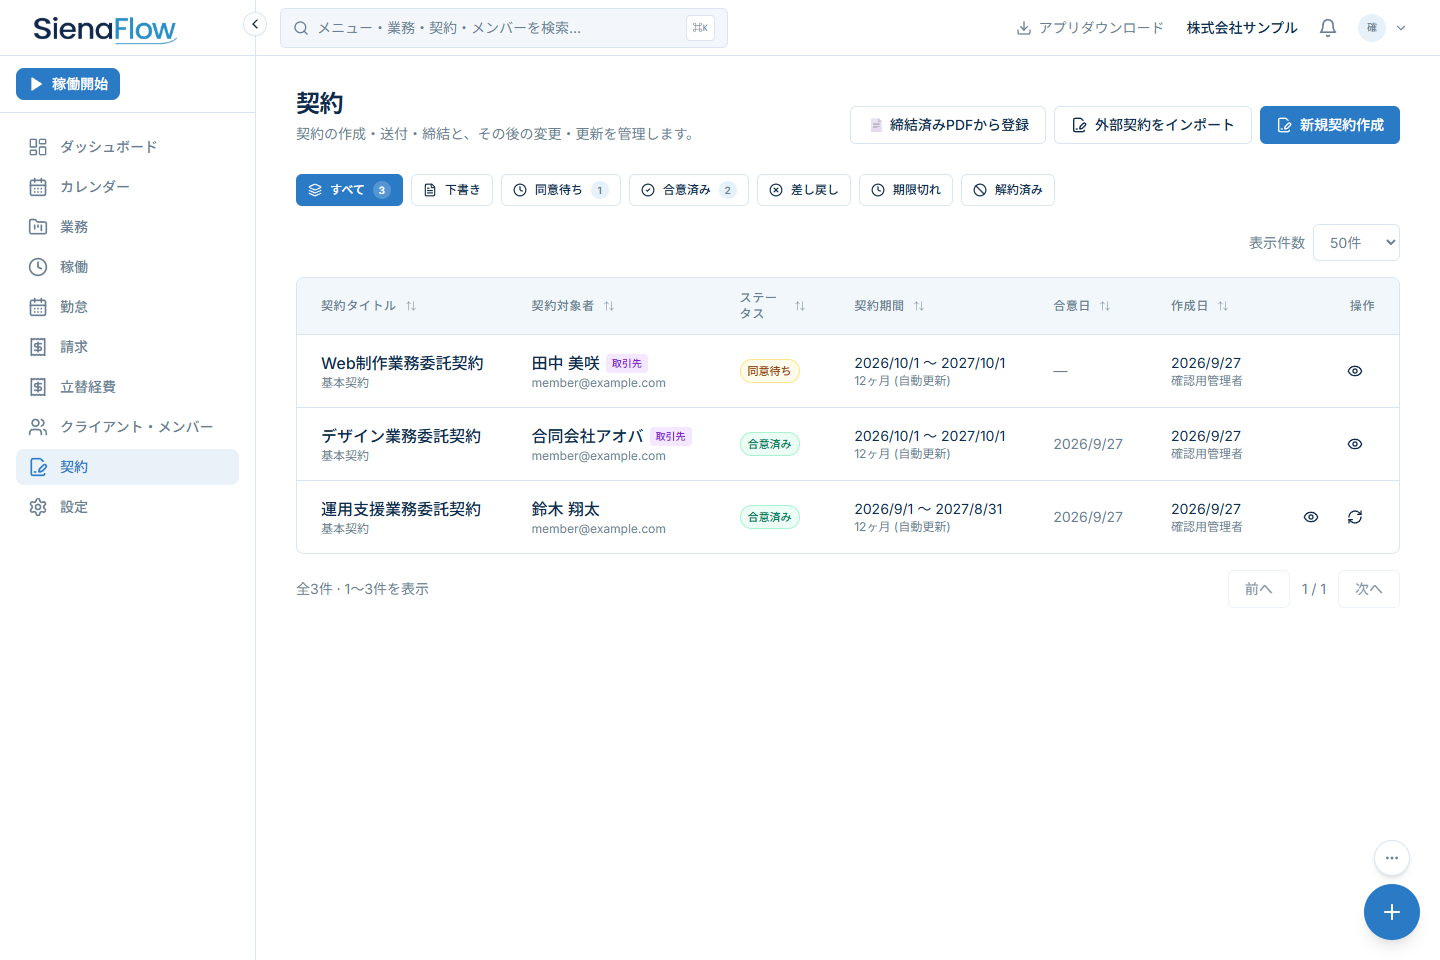Viewport: 1440px width, 960px height.
Task: Open the user avatar menu
Action: tap(1382, 28)
